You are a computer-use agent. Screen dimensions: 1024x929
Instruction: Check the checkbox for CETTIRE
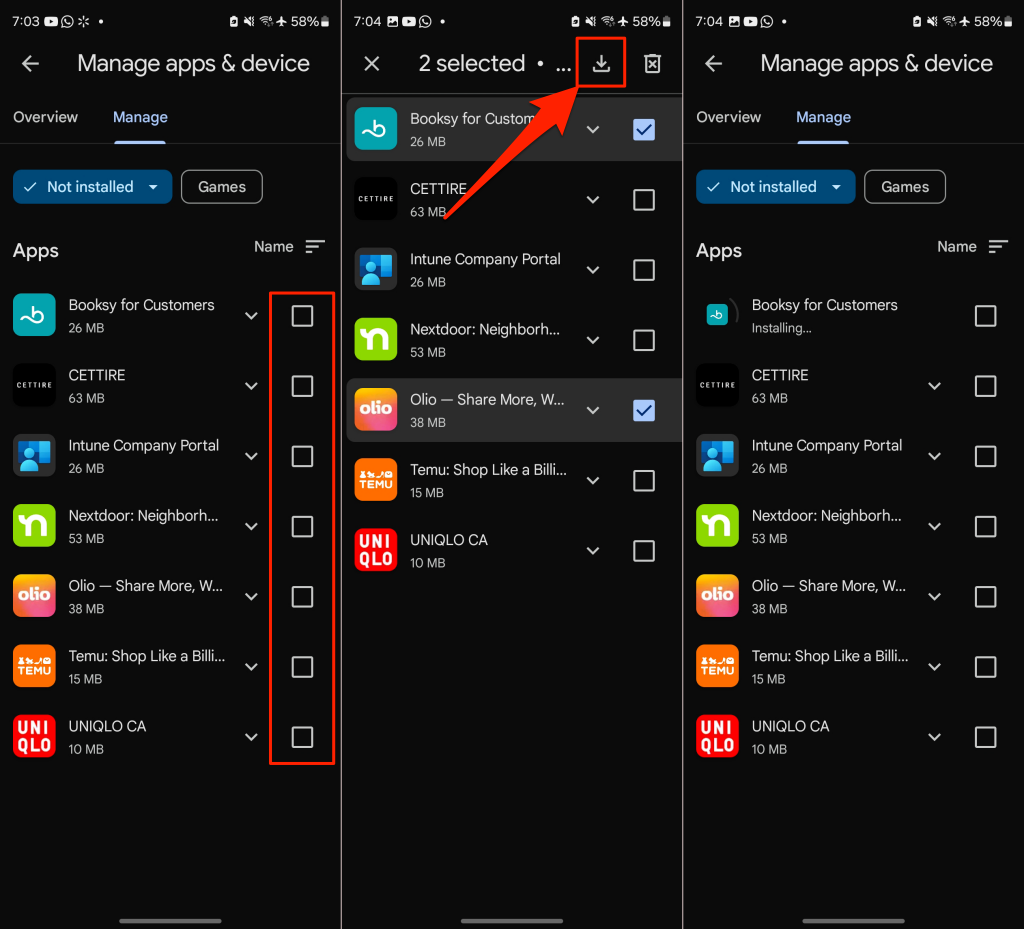(643, 199)
